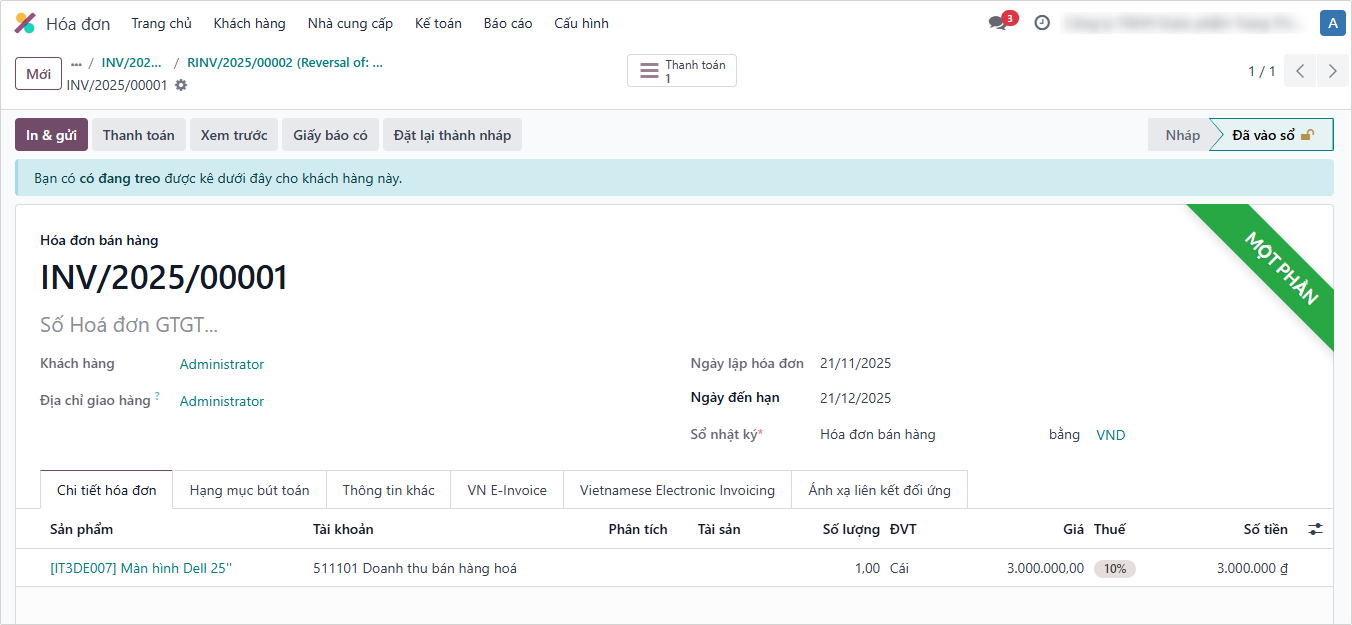Viewport: 1352px width, 625px height.
Task: Switch to the VN E-Invoice tab
Action: point(507,490)
